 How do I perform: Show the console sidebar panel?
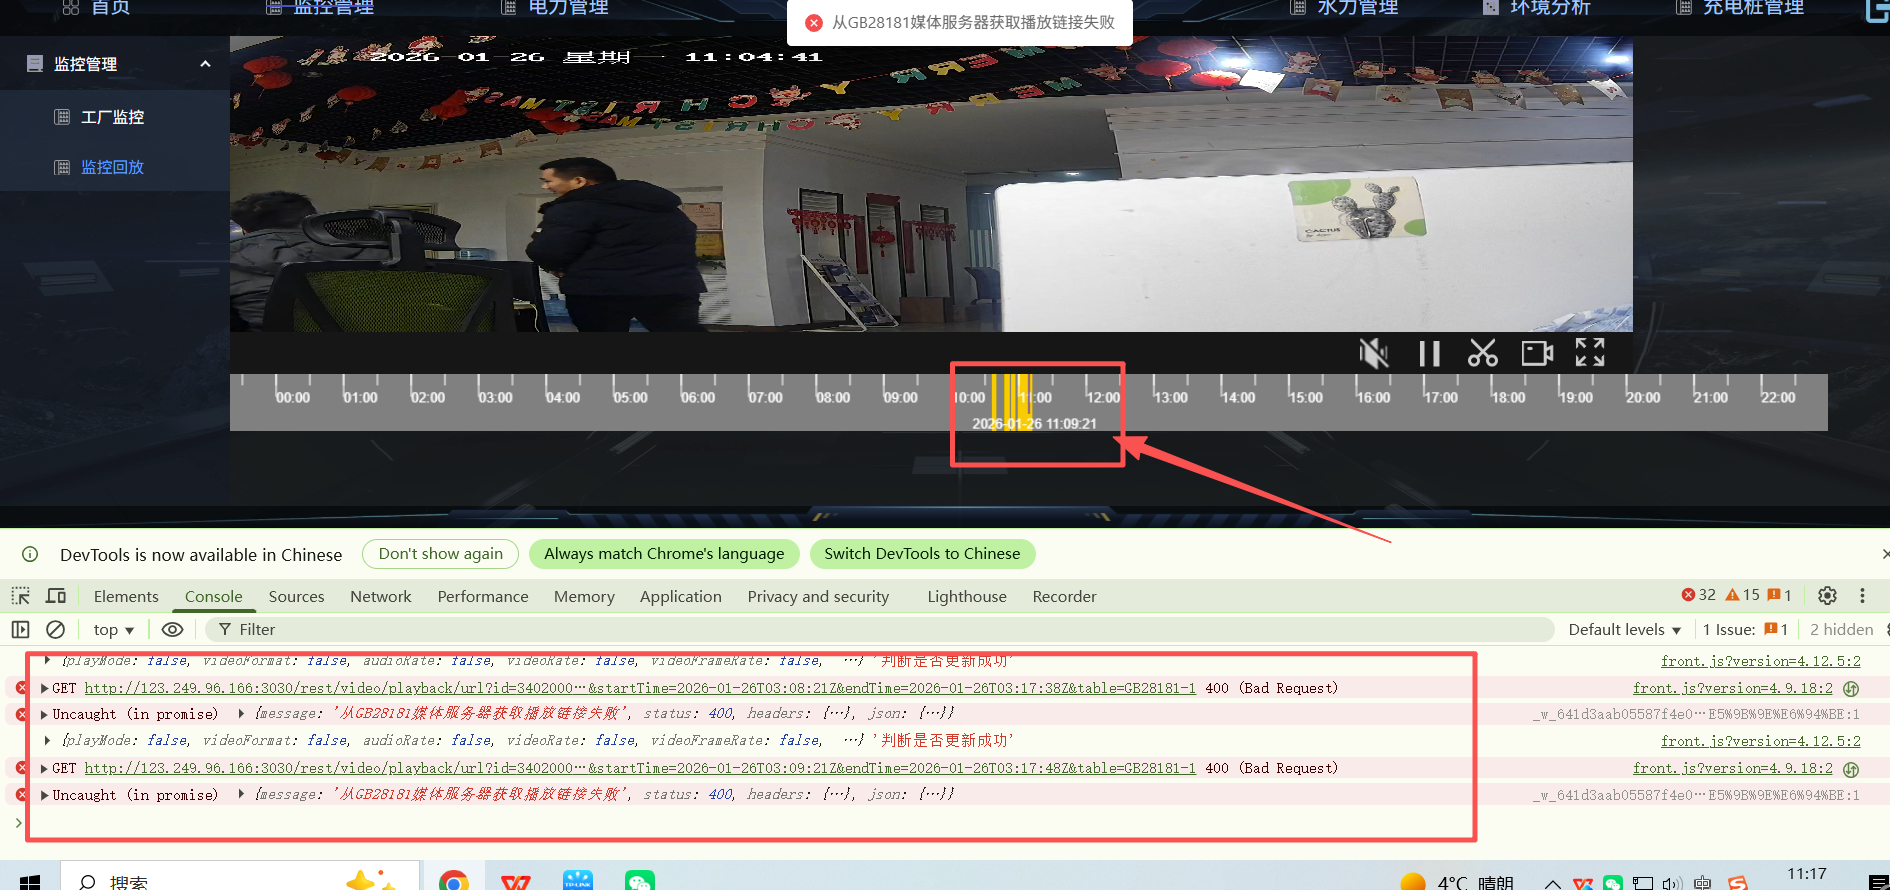coord(20,629)
